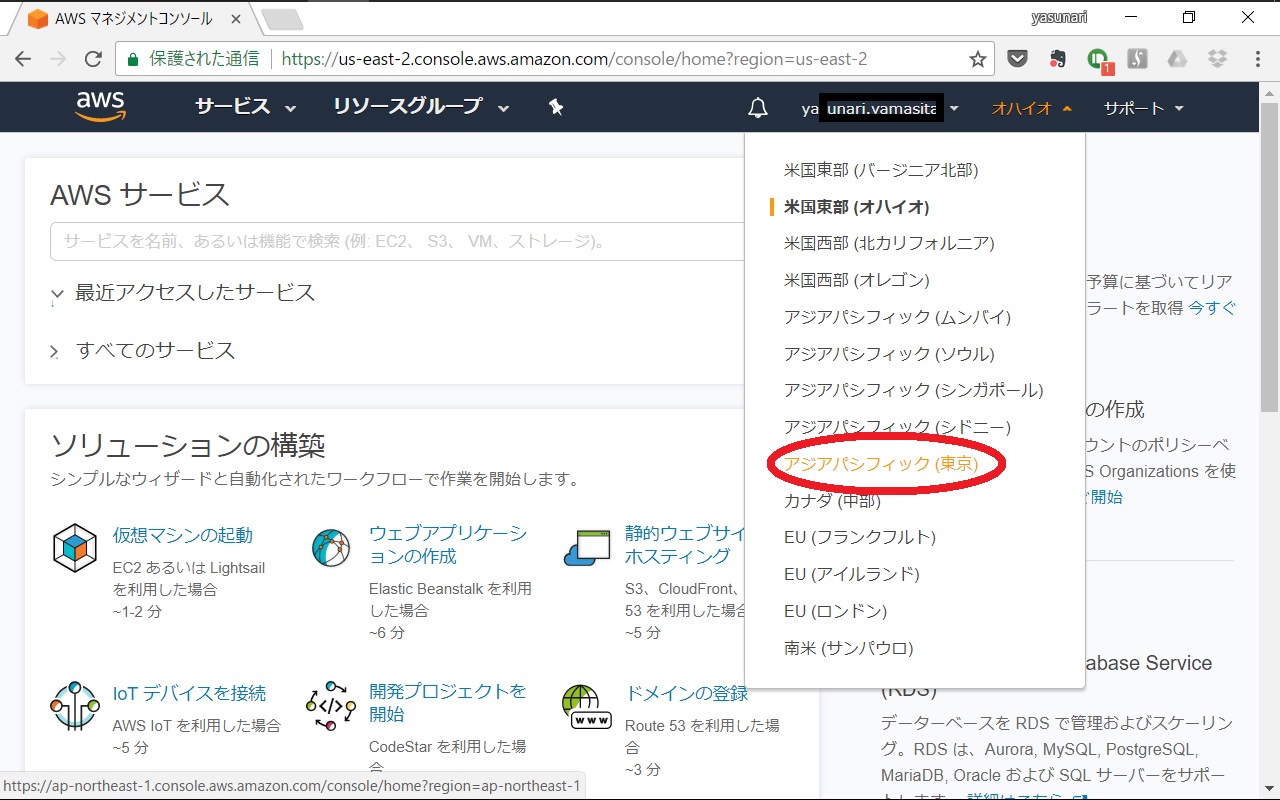Click the Evernote extension icon
The height and width of the screenshot is (800, 1280).
pos(1057,59)
